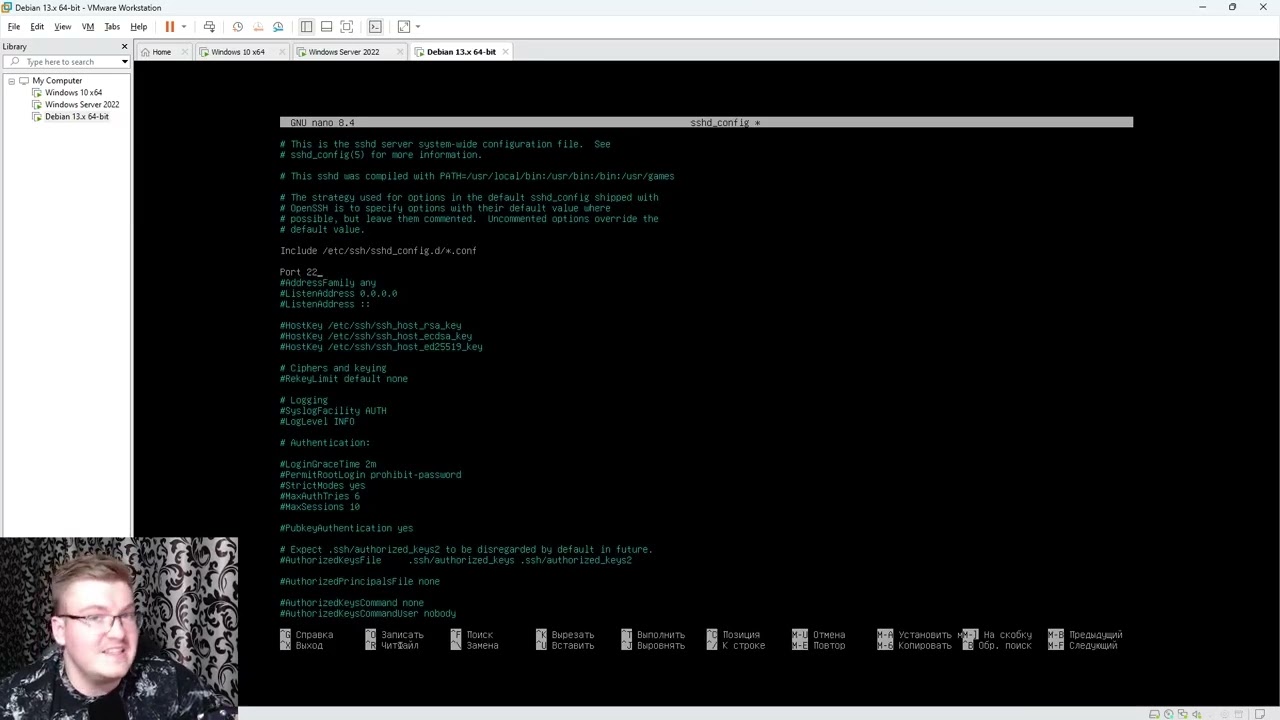Close the Home tab

(186, 52)
